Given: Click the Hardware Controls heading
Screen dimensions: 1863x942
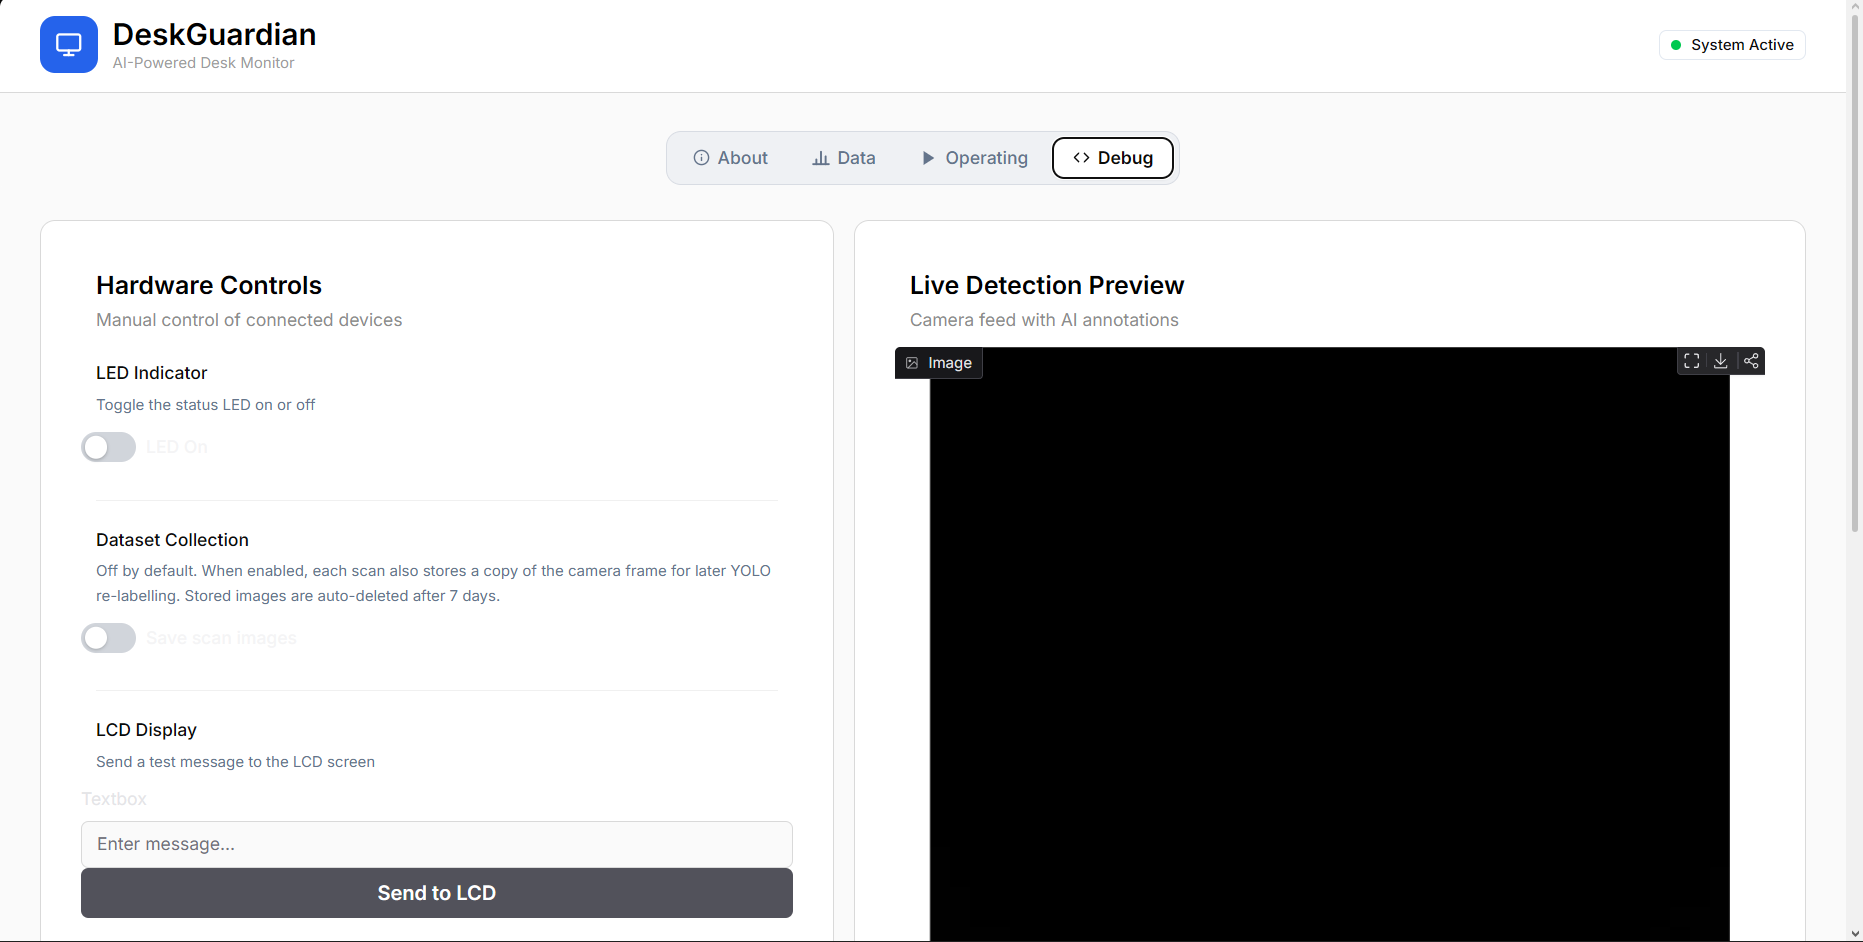Looking at the screenshot, I should (209, 285).
